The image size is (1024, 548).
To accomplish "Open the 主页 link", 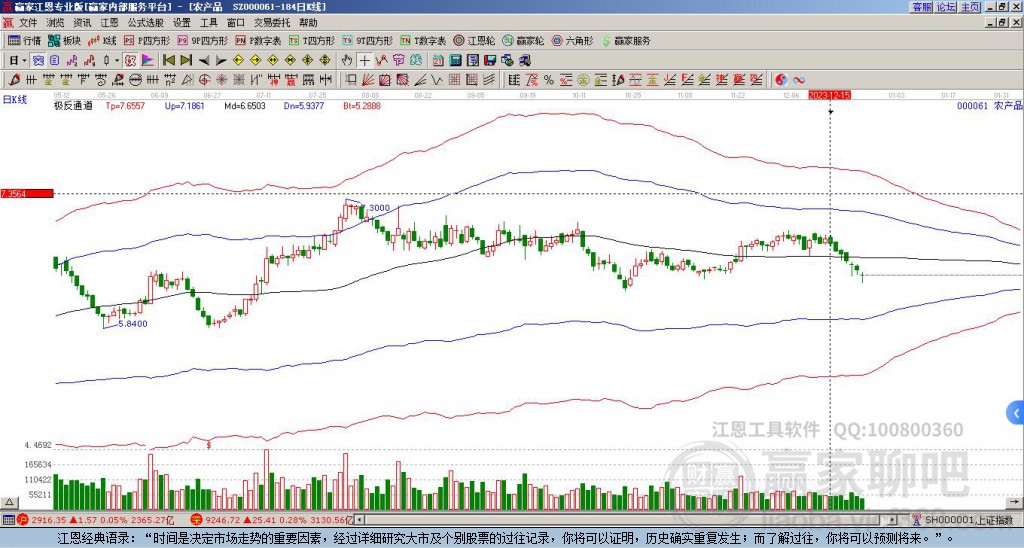I will [x=970, y=7].
